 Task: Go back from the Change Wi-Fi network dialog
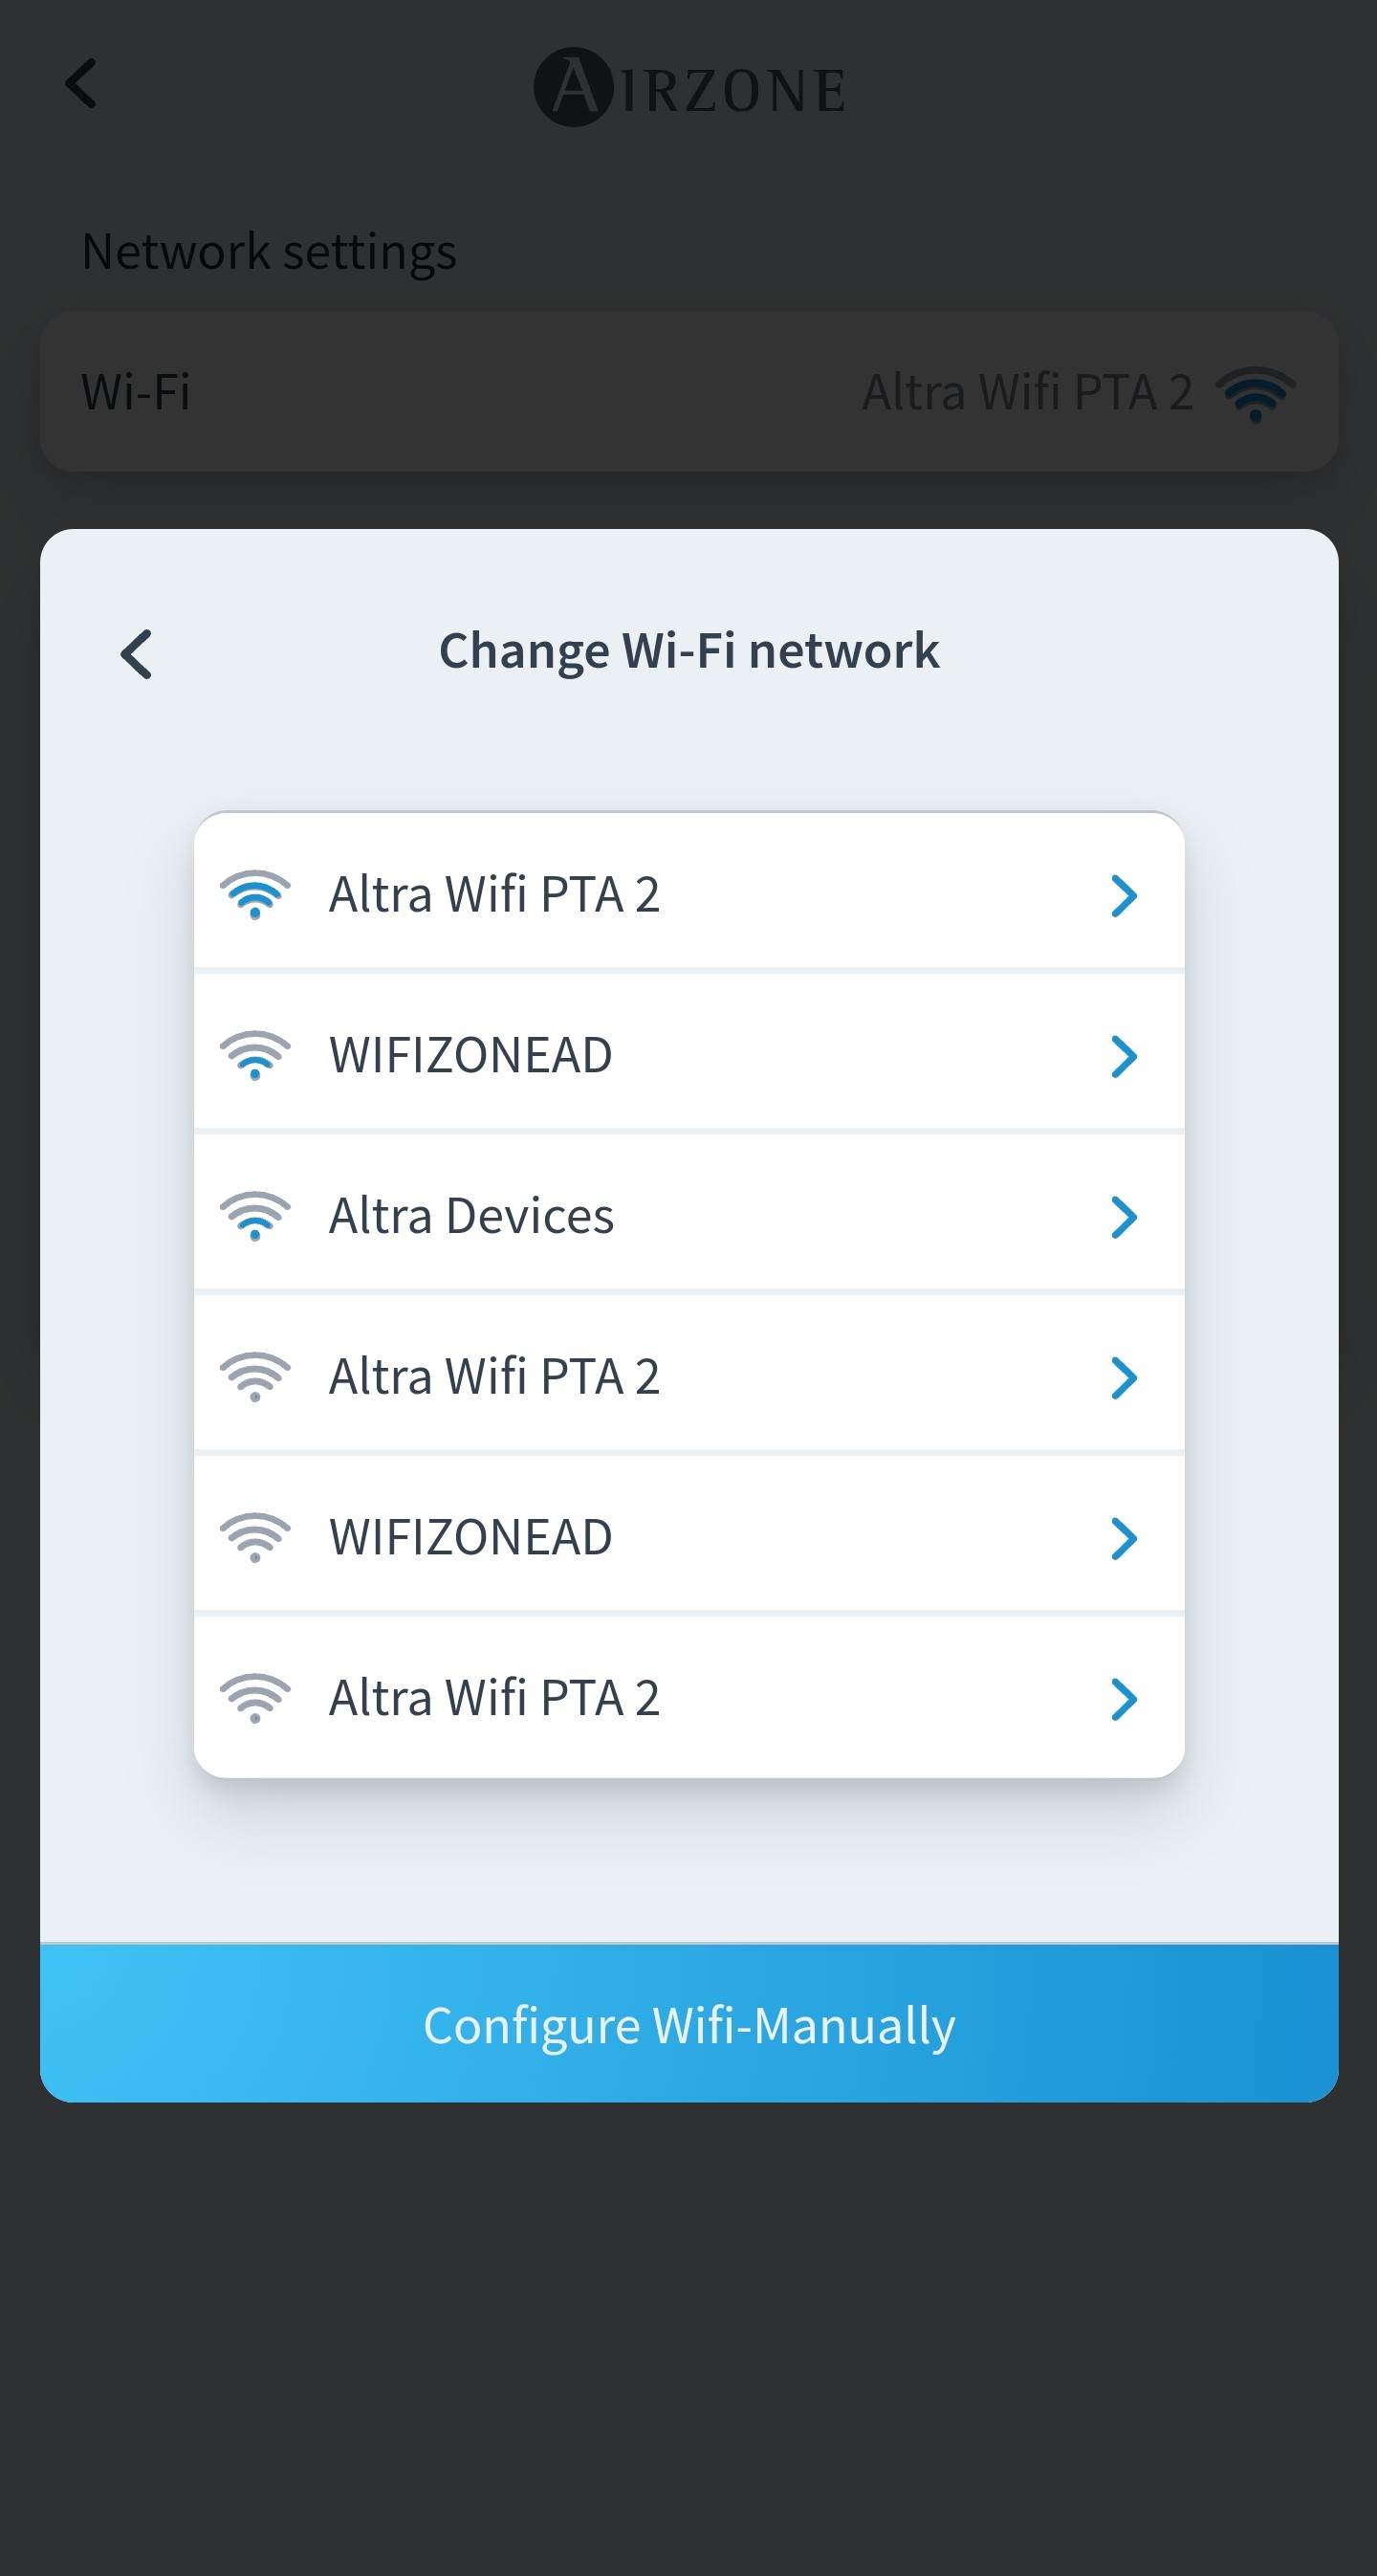click(x=137, y=654)
